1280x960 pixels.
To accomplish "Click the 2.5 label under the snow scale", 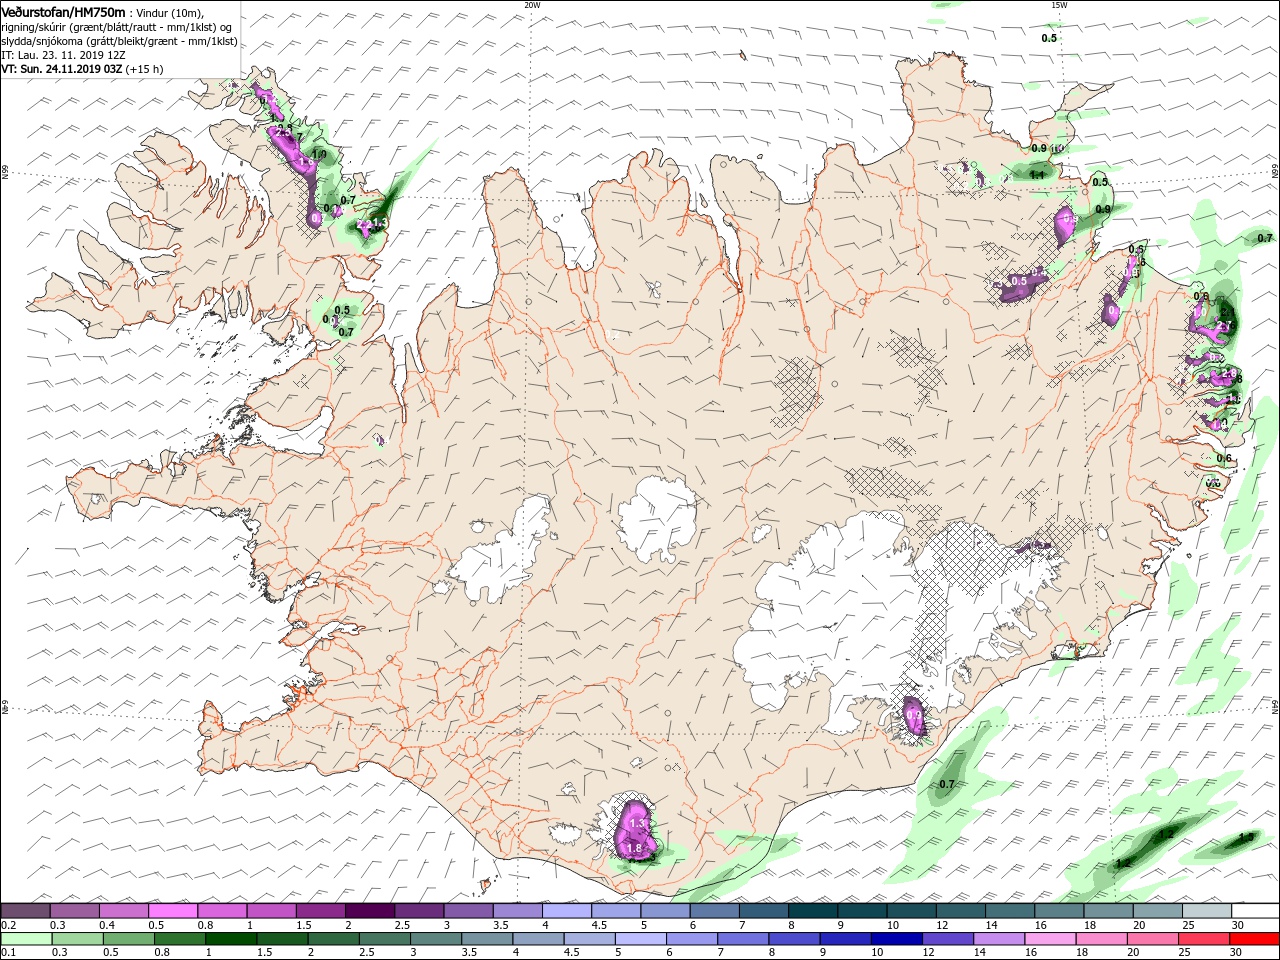I will coord(402,925).
